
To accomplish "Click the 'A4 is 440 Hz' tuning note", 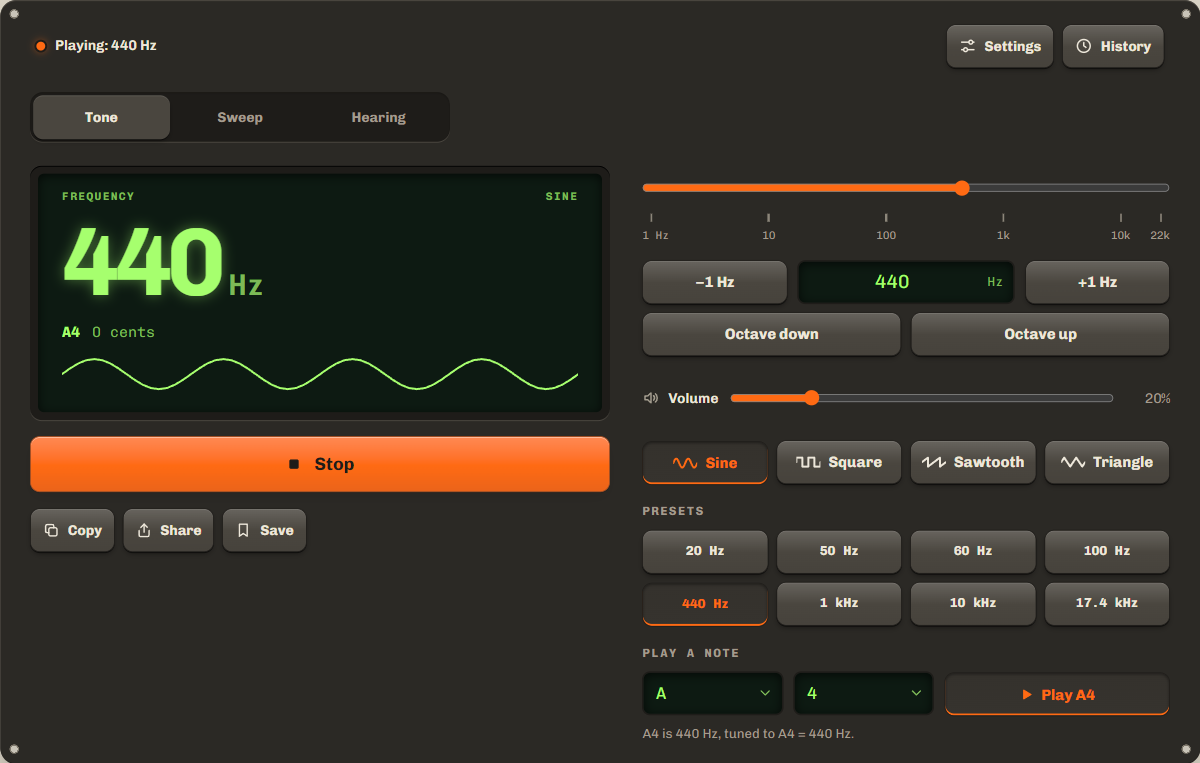I will 748,734.
